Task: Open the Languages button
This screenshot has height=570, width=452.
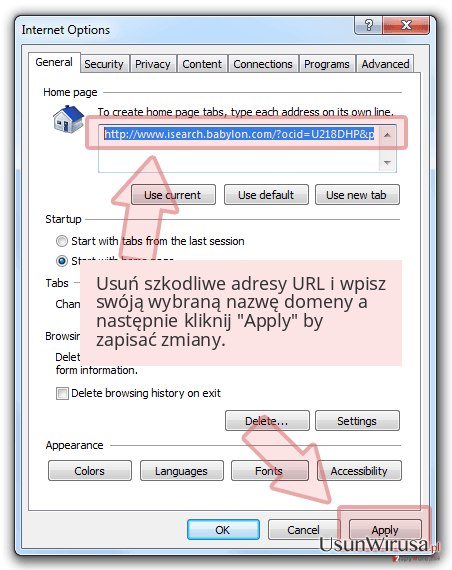Action: click(x=182, y=471)
